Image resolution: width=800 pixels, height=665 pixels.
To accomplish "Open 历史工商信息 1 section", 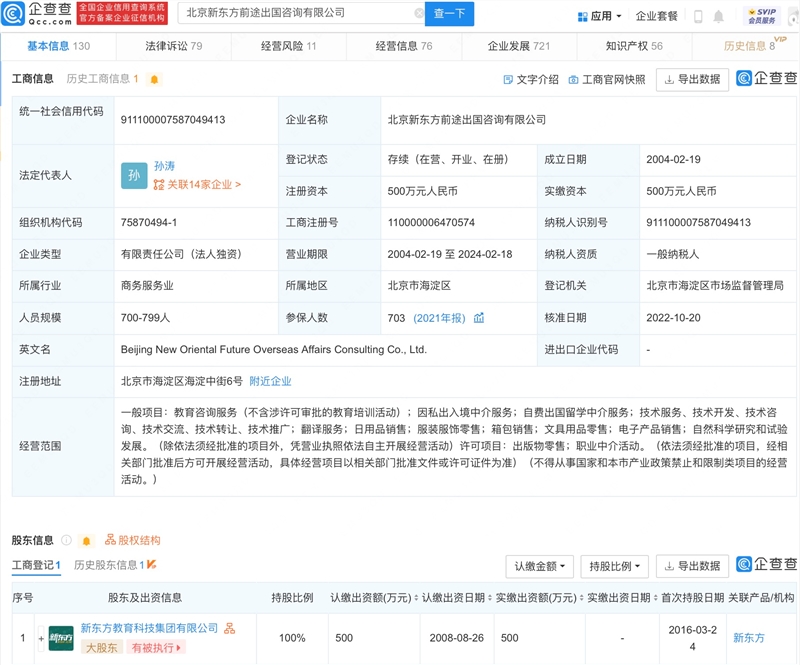I will click(102, 79).
